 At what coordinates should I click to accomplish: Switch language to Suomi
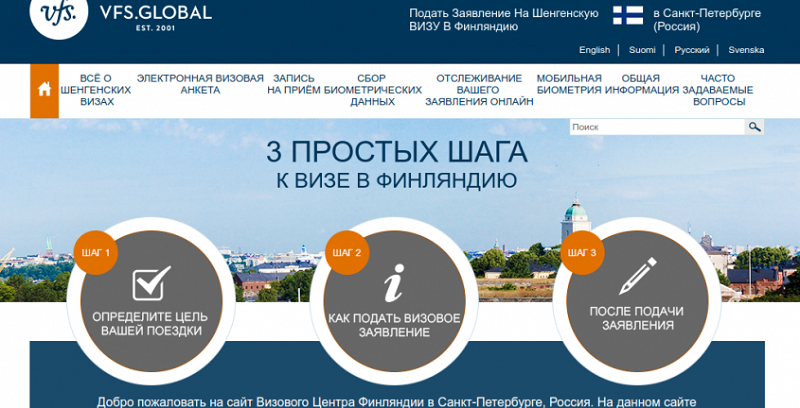tap(642, 50)
